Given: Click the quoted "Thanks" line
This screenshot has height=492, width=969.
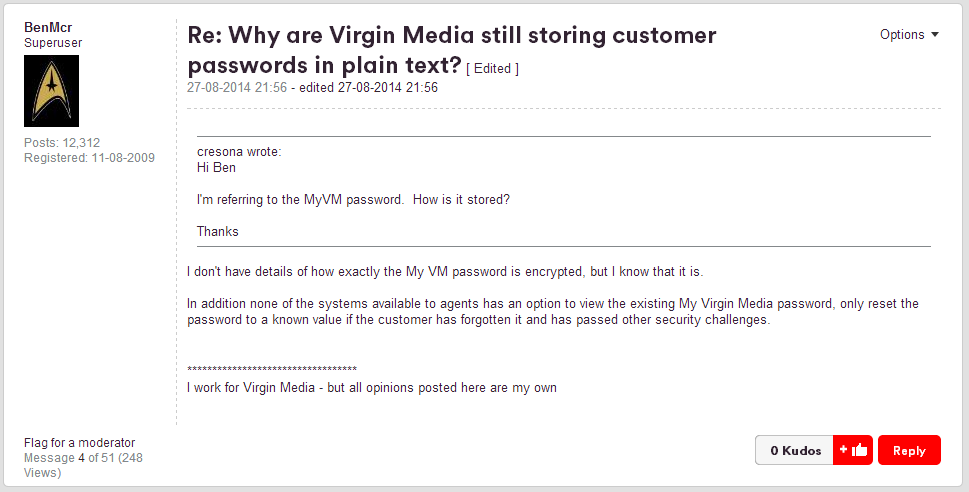Looking at the screenshot, I should [x=218, y=232].
